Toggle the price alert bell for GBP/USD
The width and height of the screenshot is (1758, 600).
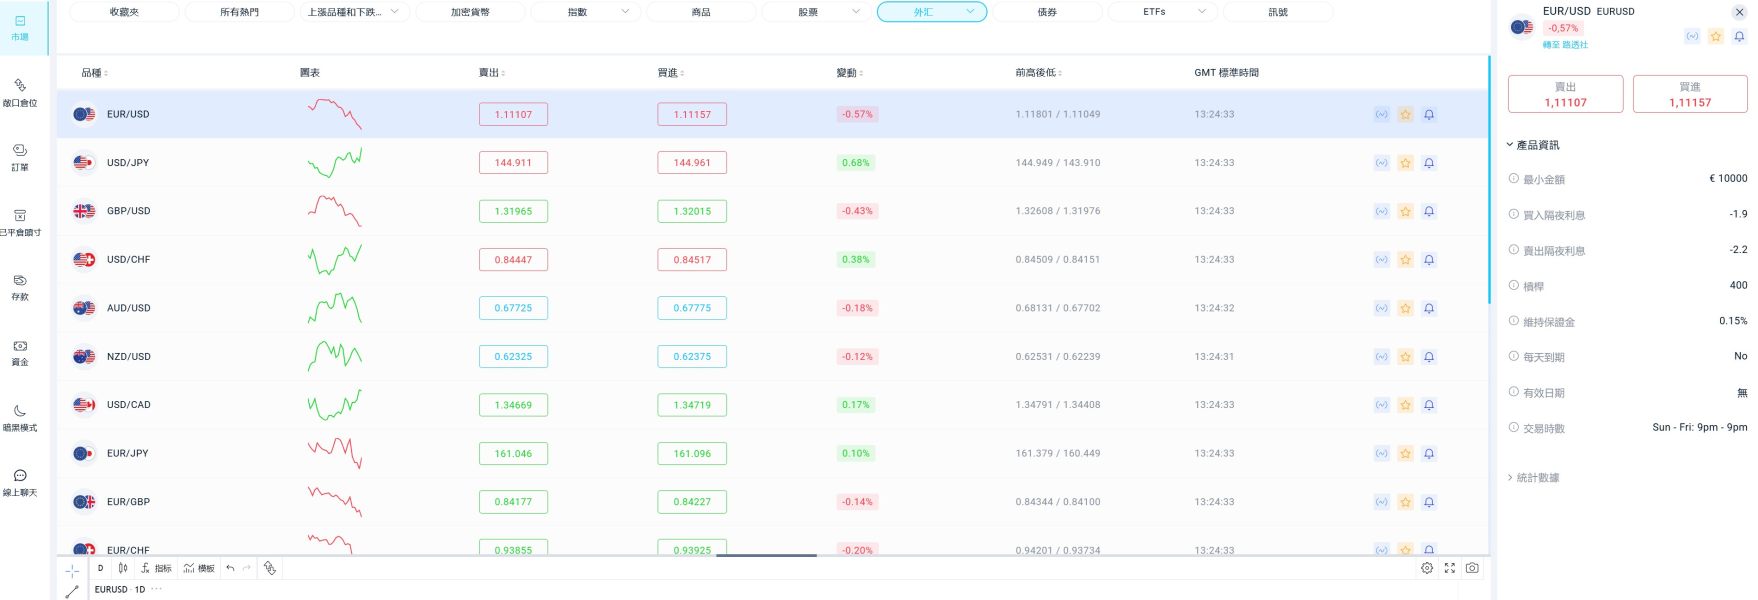(1429, 211)
